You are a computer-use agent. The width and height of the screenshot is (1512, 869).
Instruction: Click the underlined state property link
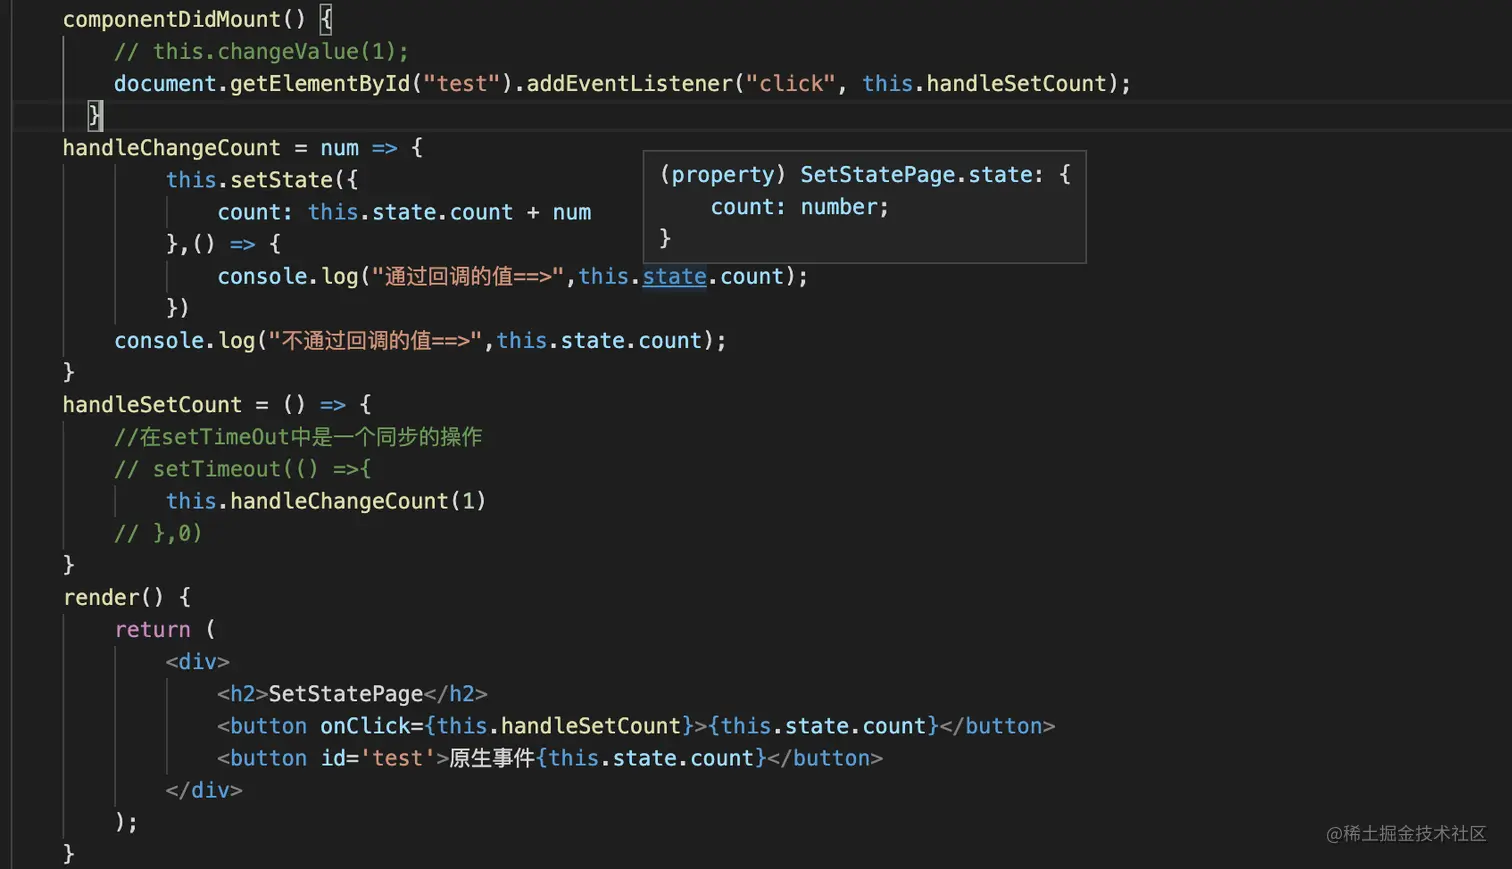point(674,276)
